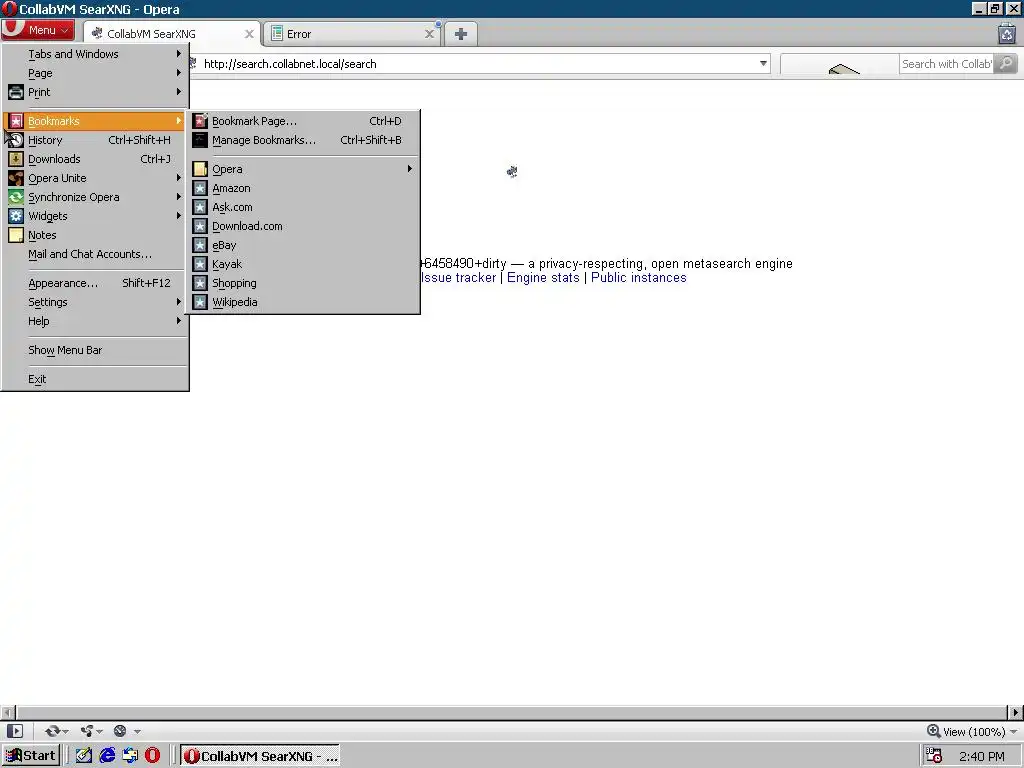Follow the Engine stats link
Viewport: 1024px width, 768px height.
tap(543, 278)
